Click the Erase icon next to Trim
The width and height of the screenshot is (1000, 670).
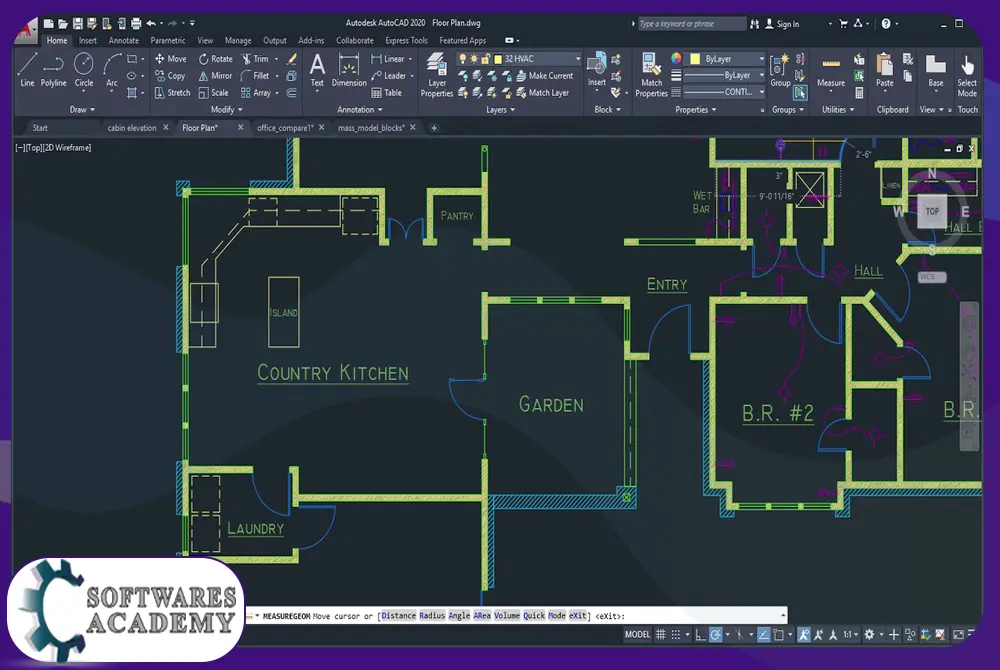tap(291, 59)
